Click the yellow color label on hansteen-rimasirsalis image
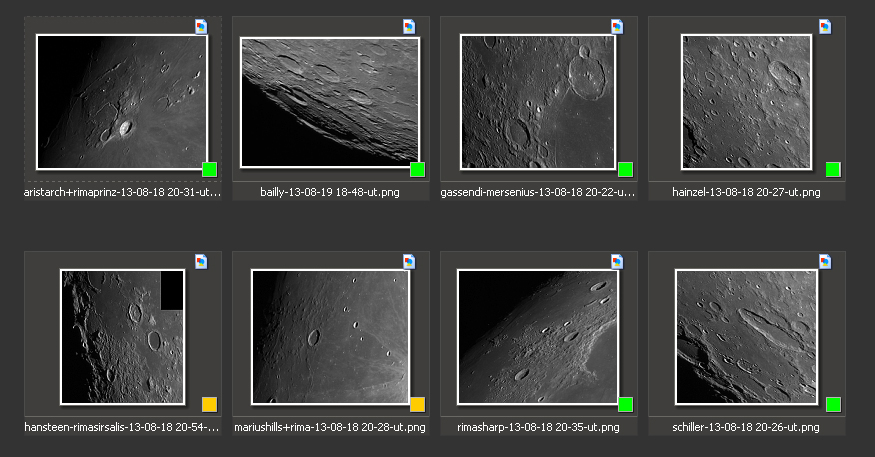Viewport: 875px width, 457px height. (x=210, y=404)
